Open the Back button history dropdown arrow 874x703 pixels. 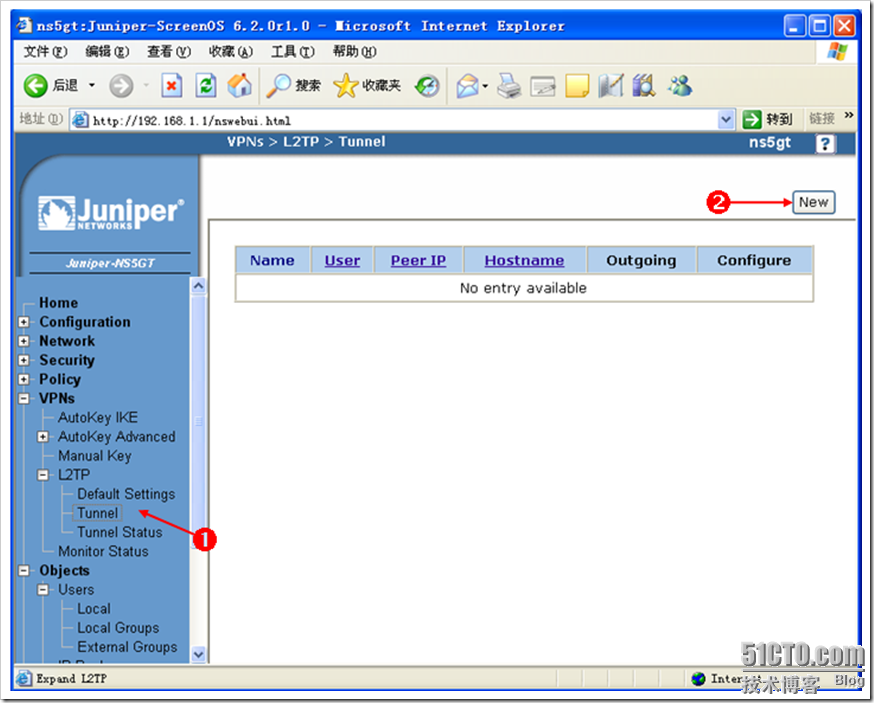[x=92, y=86]
